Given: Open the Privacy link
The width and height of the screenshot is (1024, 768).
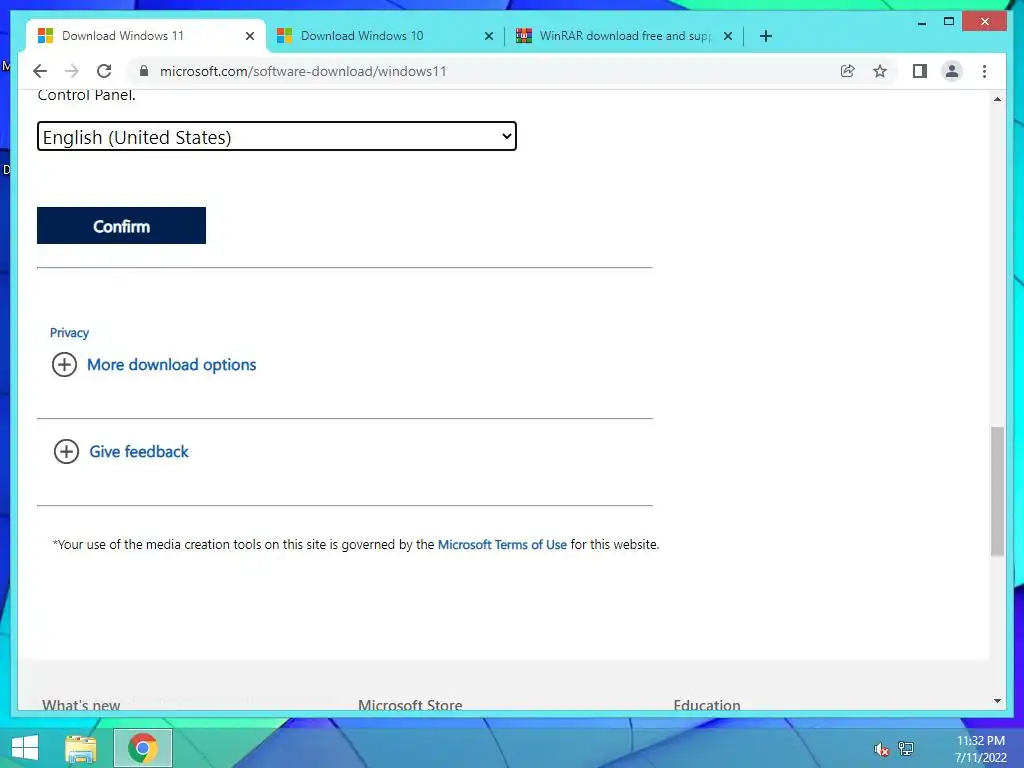Looking at the screenshot, I should 69,332.
